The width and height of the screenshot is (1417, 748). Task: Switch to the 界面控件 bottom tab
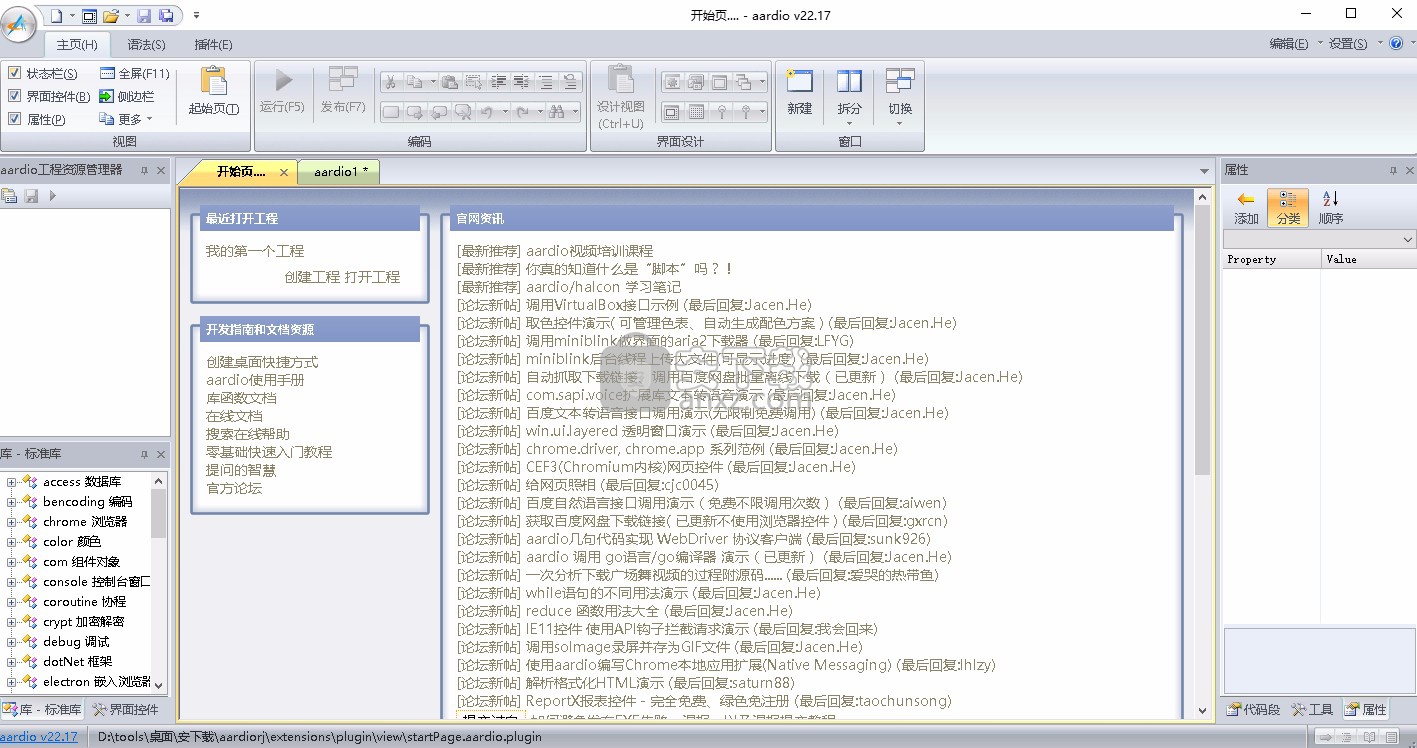[126, 709]
